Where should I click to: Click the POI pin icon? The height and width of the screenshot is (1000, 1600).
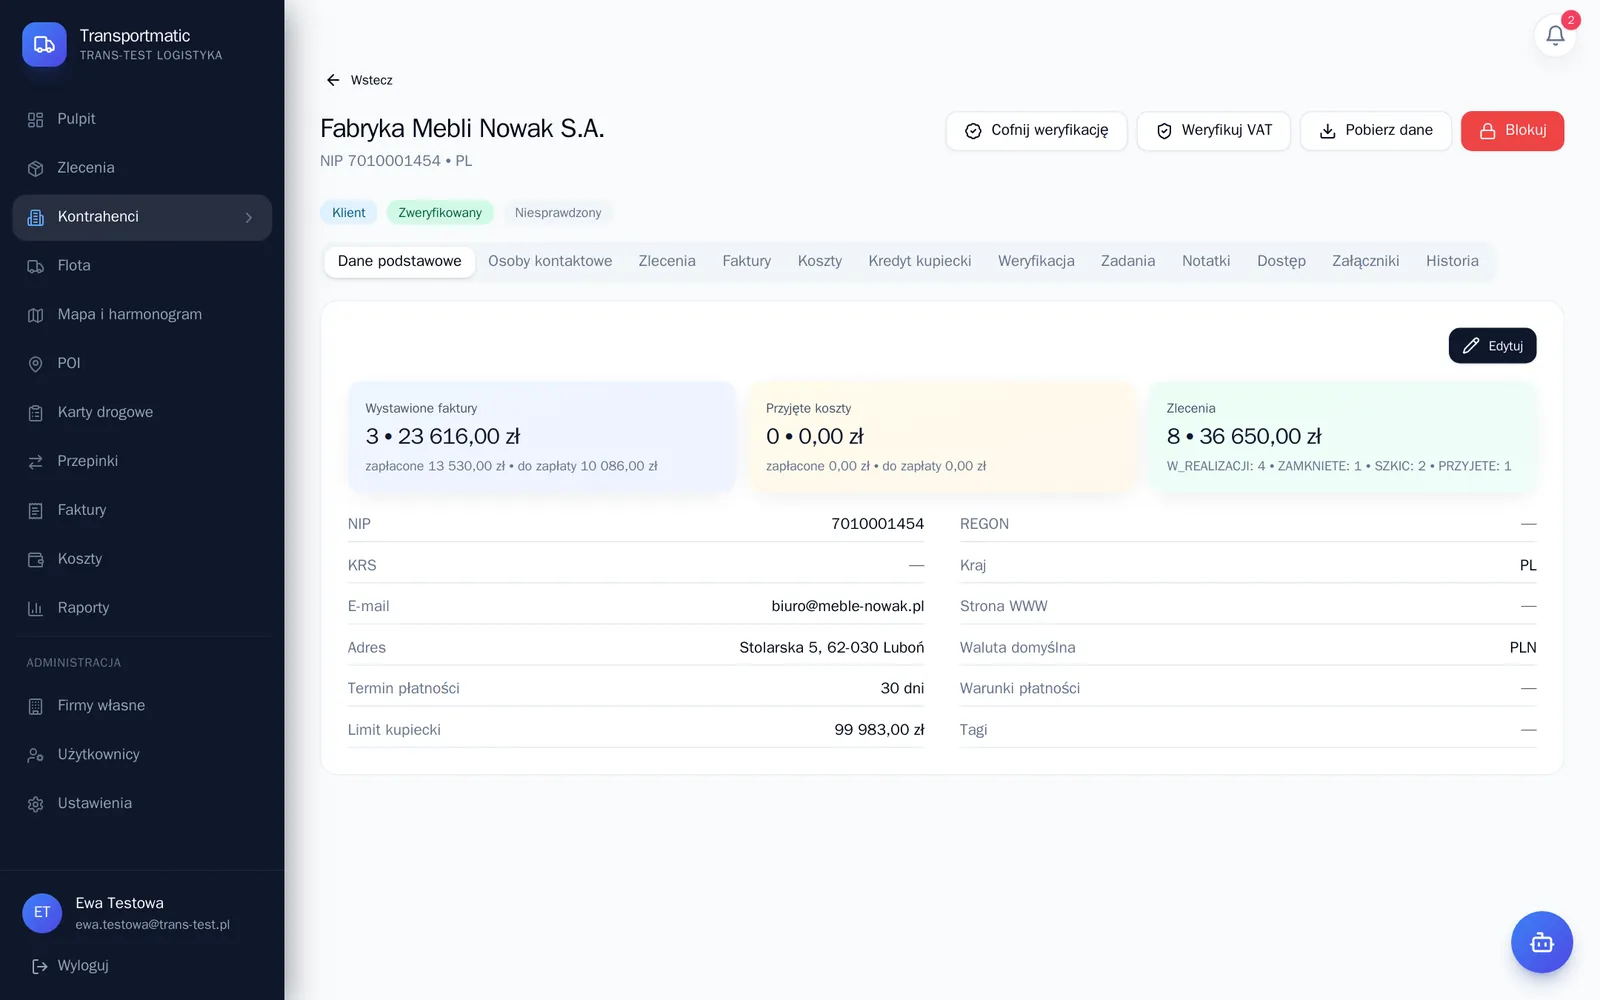click(36, 364)
